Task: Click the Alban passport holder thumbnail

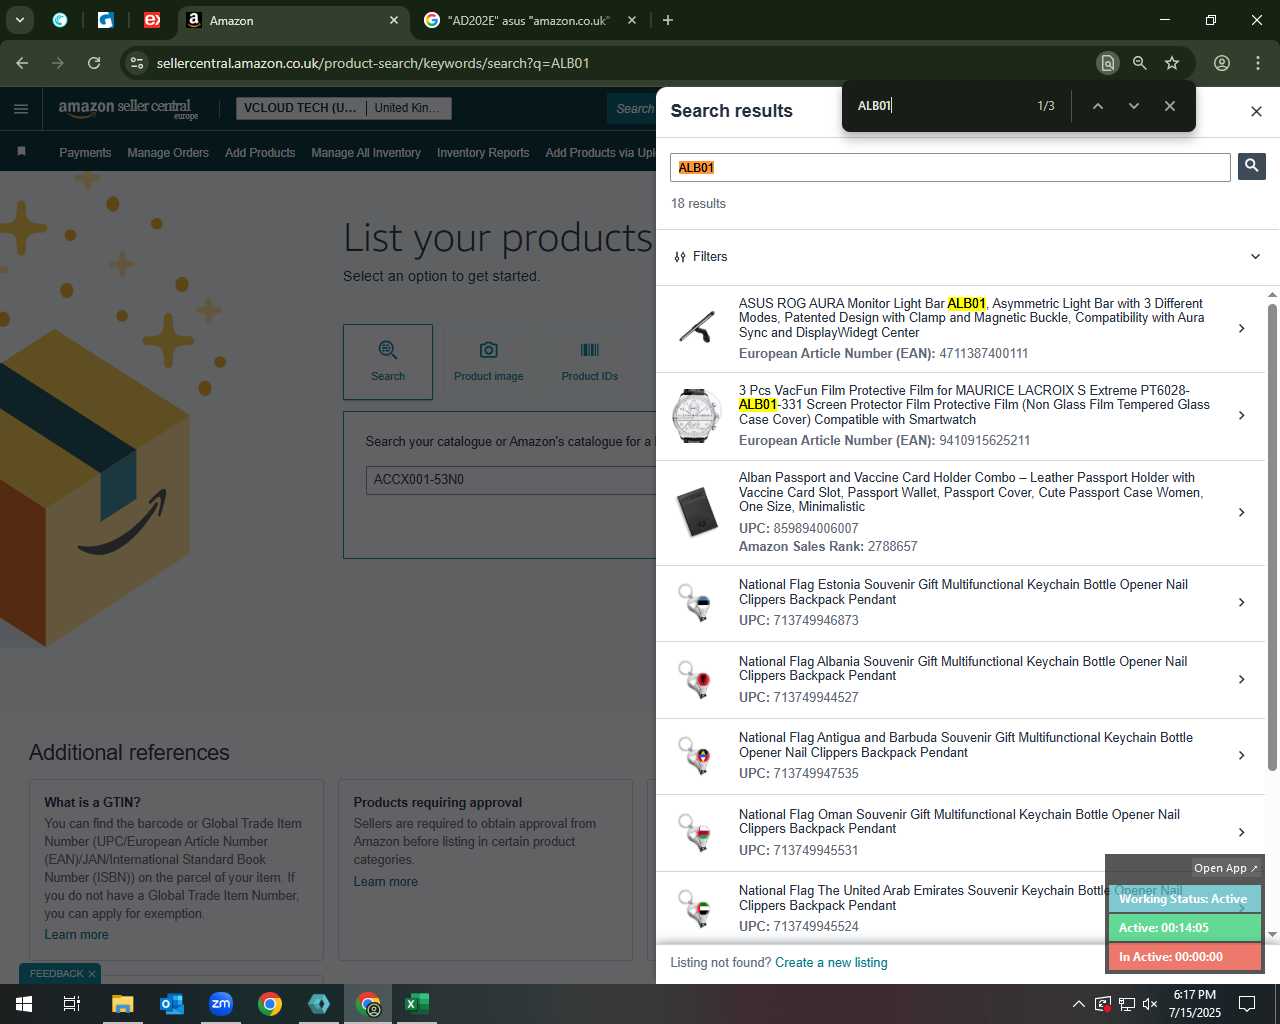Action: 697,512
